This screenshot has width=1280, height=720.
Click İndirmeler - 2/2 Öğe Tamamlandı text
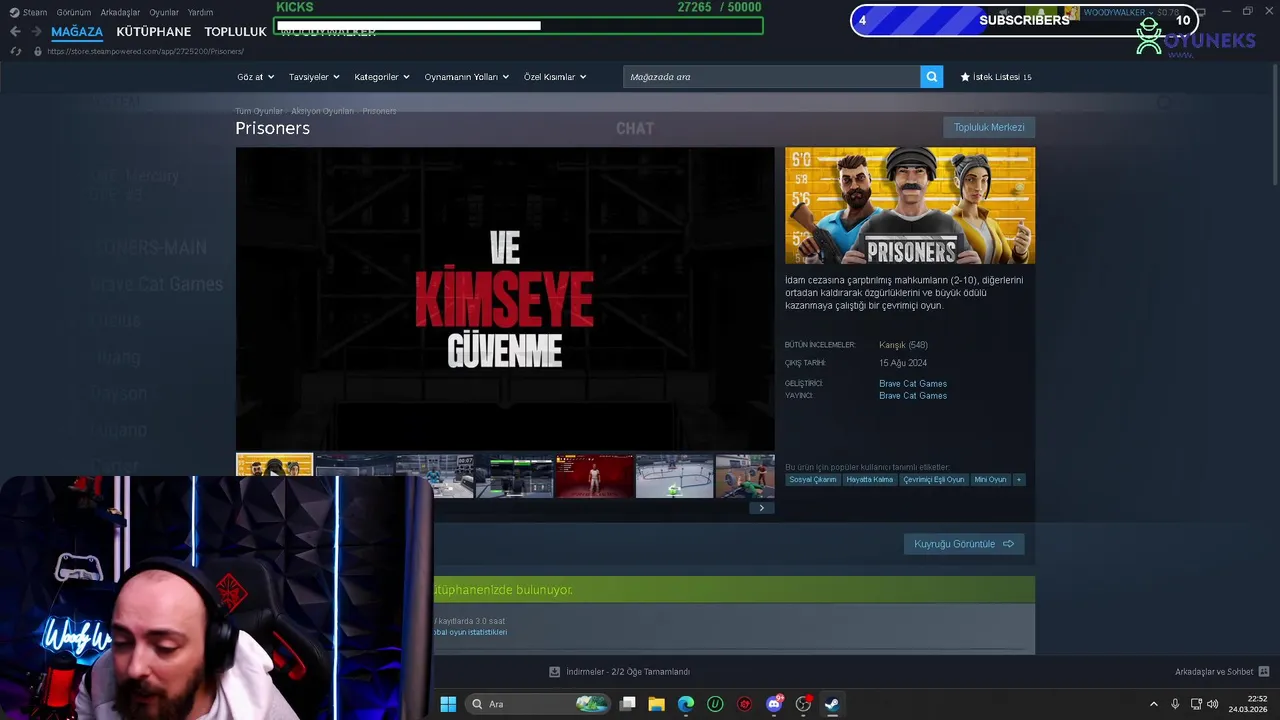click(628, 672)
